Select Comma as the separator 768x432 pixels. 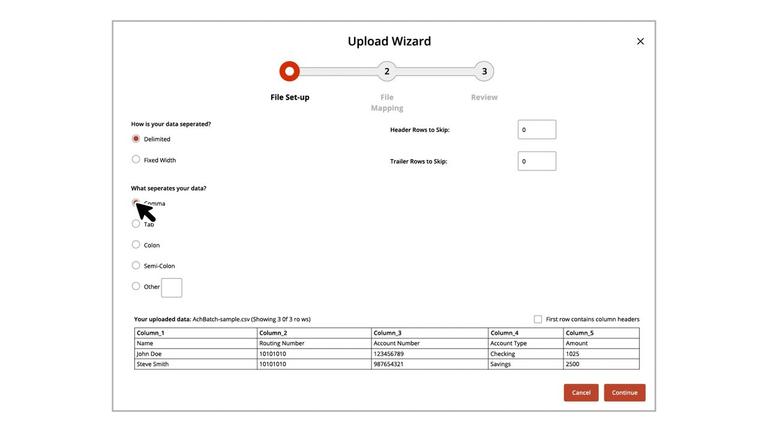pyautogui.click(x=136, y=203)
